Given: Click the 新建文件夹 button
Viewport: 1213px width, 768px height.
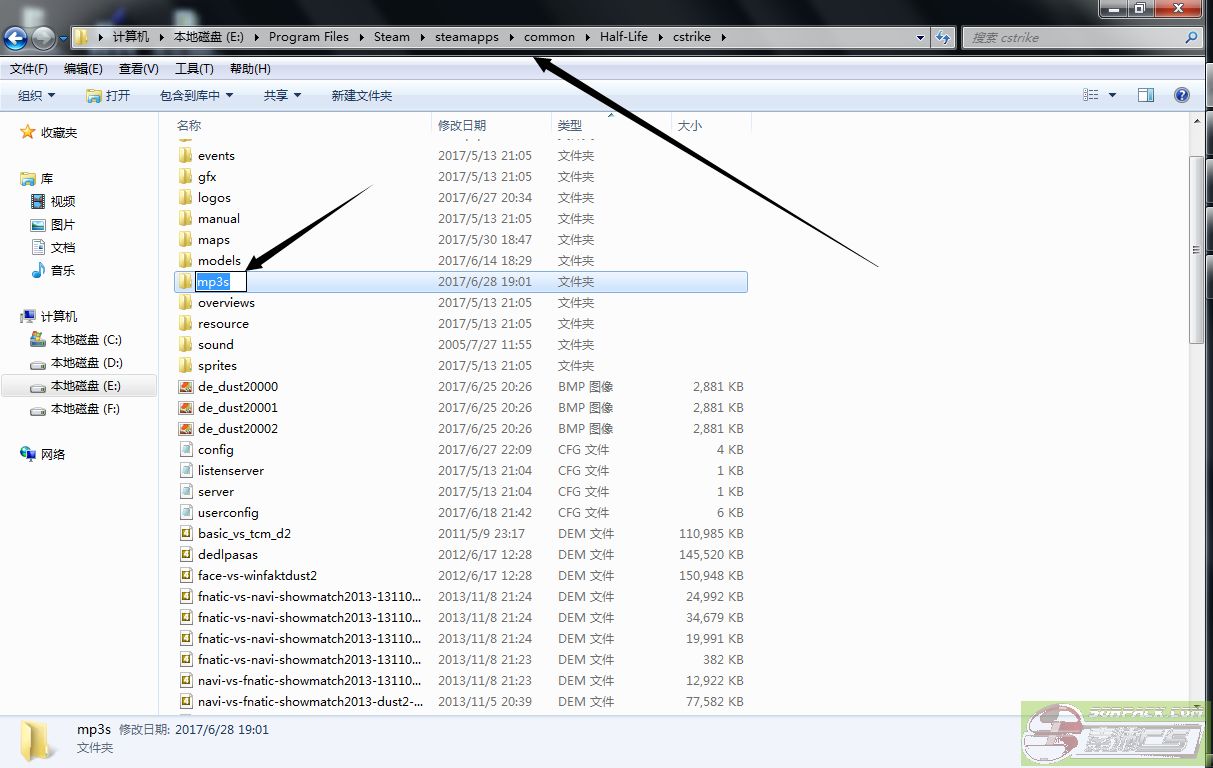Looking at the screenshot, I should point(361,95).
